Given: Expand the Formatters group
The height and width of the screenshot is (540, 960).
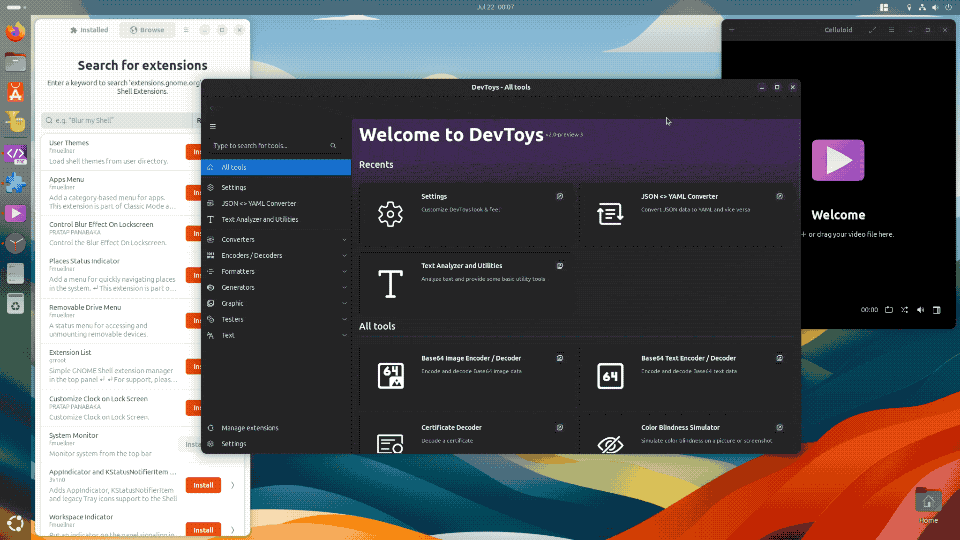Looking at the screenshot, I should 345,271.
